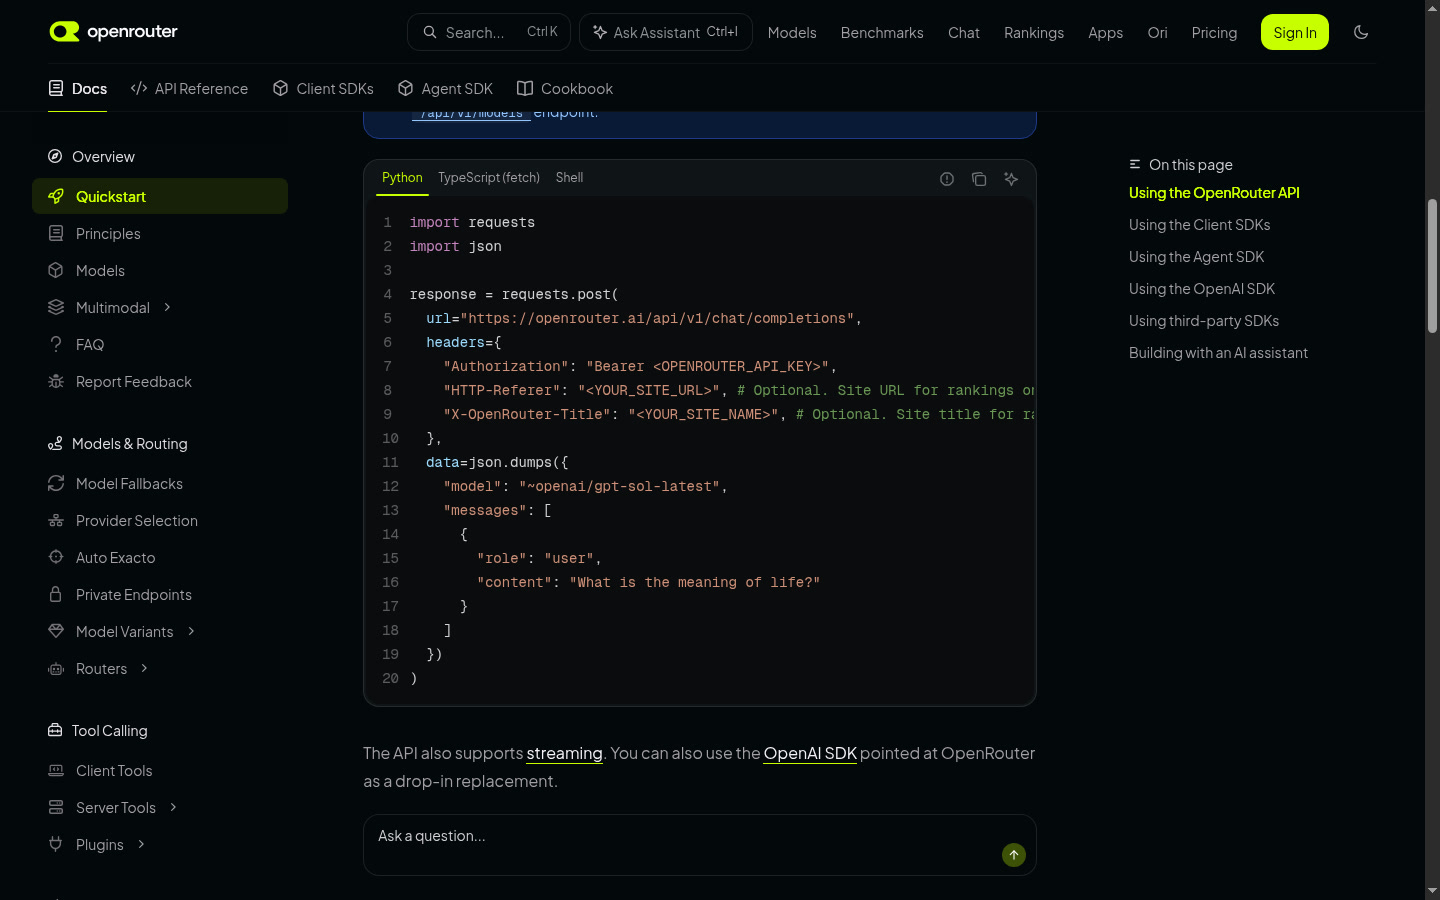Screen dimensions: 1440x900
Task: Open the Ask Assistant button
Action: pyautogui.click(x=666, y=32)
